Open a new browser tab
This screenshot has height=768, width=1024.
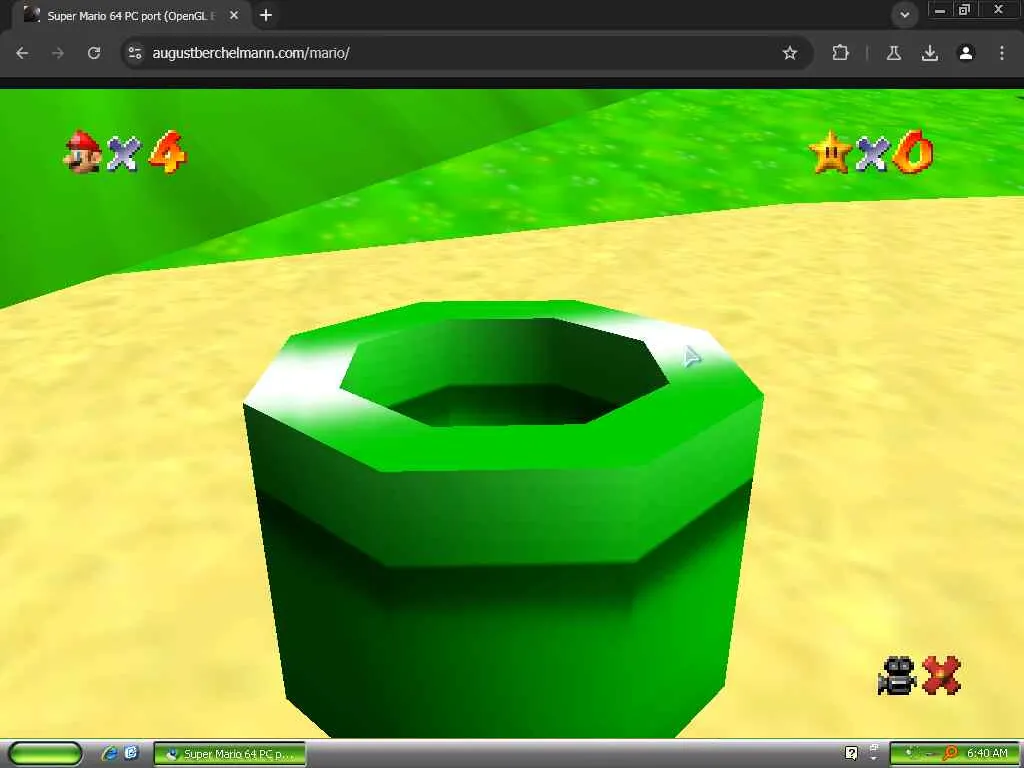tap(266, 15)
